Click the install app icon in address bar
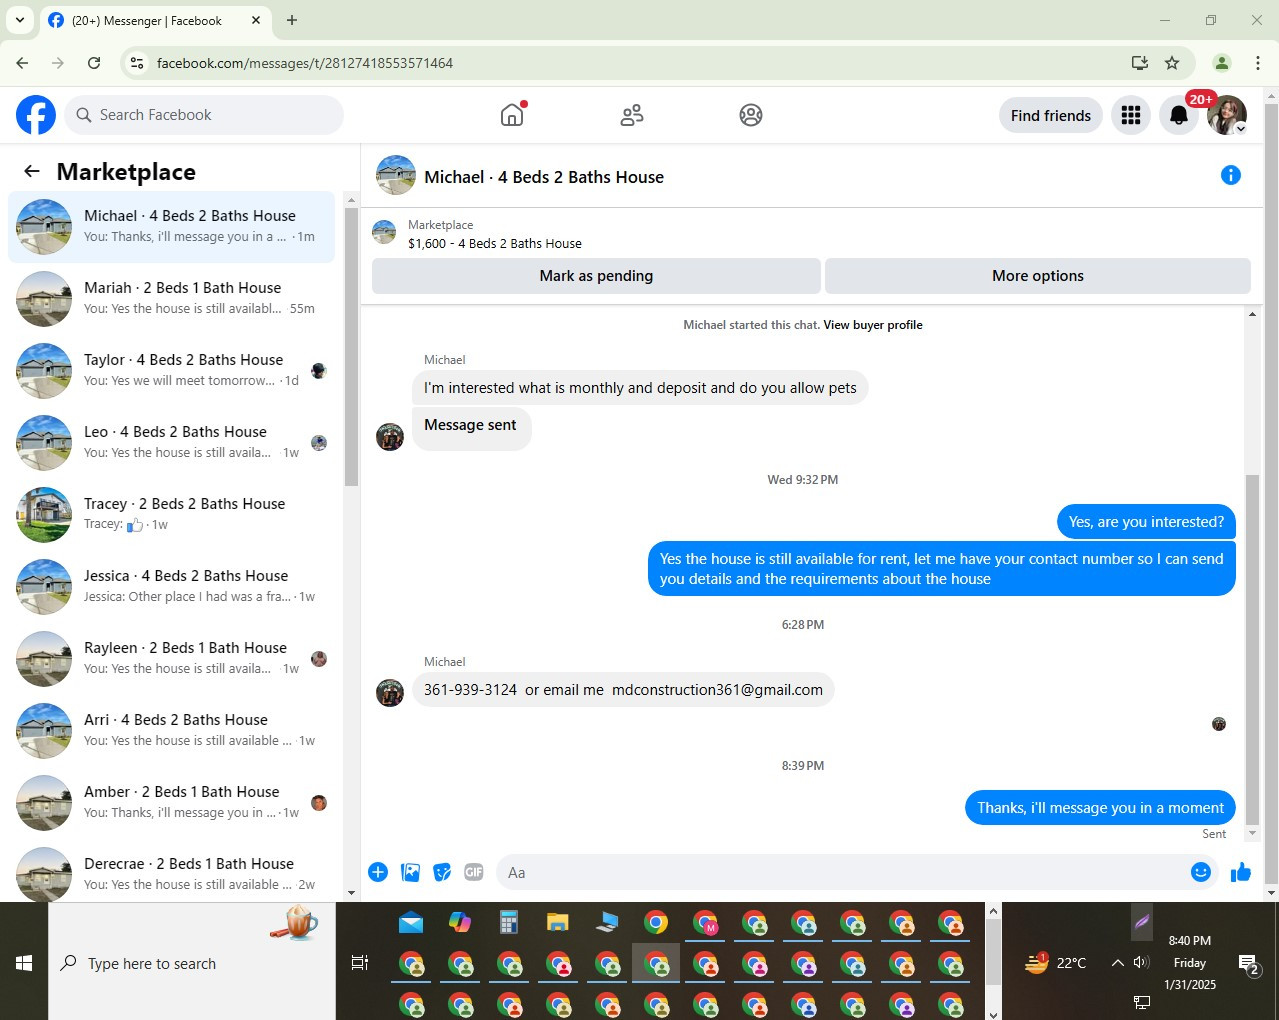 point(1139,63)
